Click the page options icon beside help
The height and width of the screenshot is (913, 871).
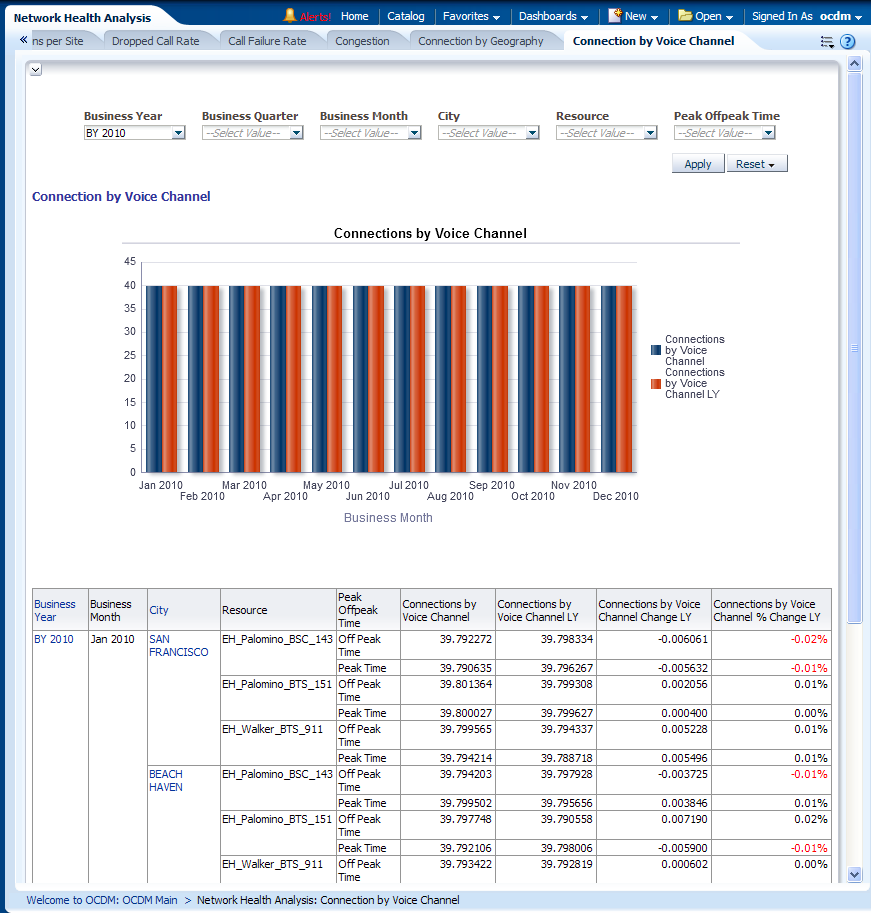(827, 42)
